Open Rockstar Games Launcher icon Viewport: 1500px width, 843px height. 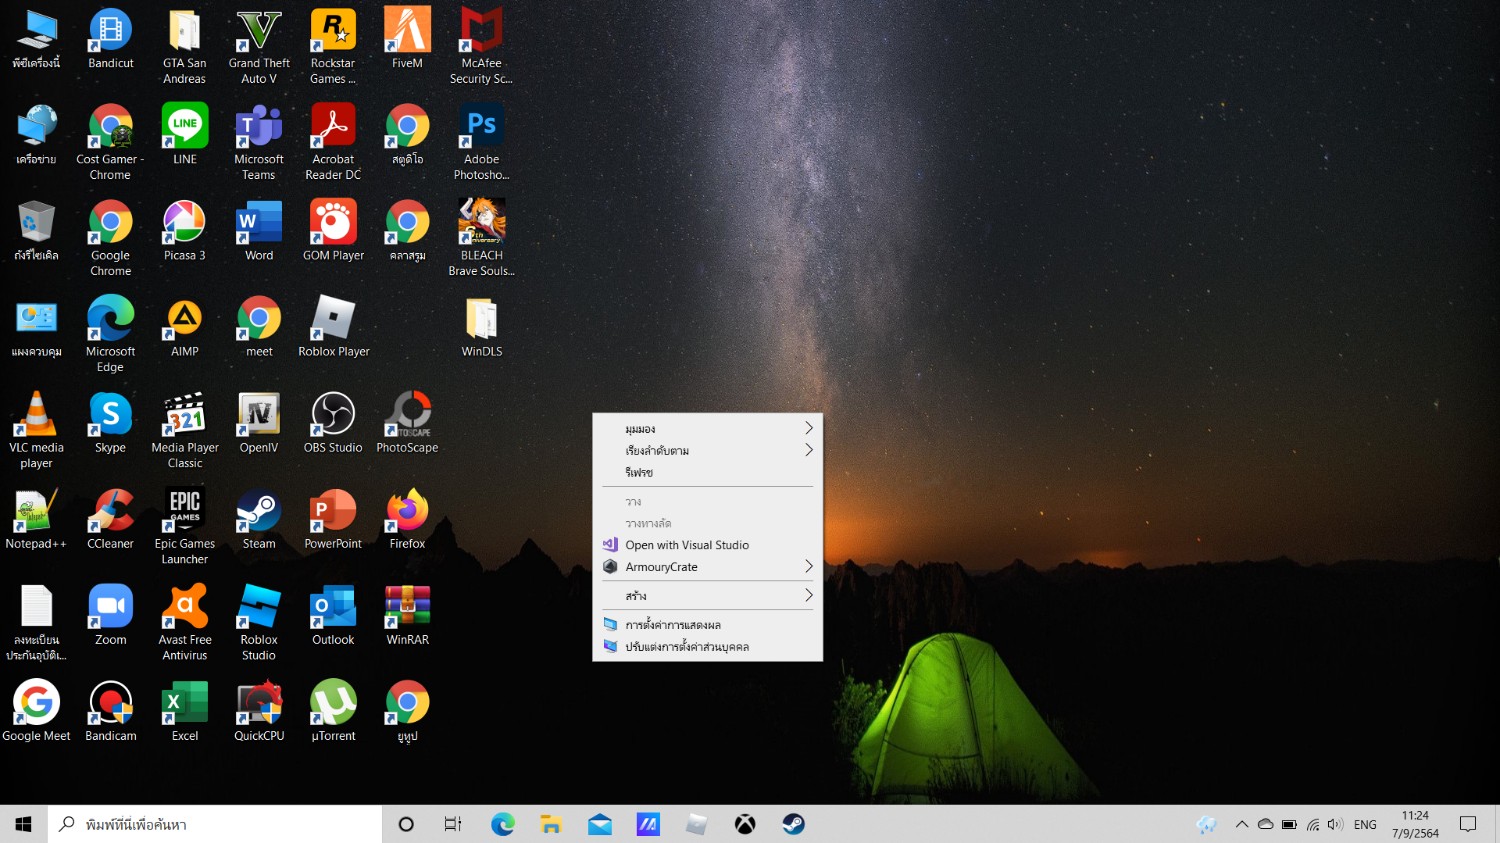pos(333,47)
